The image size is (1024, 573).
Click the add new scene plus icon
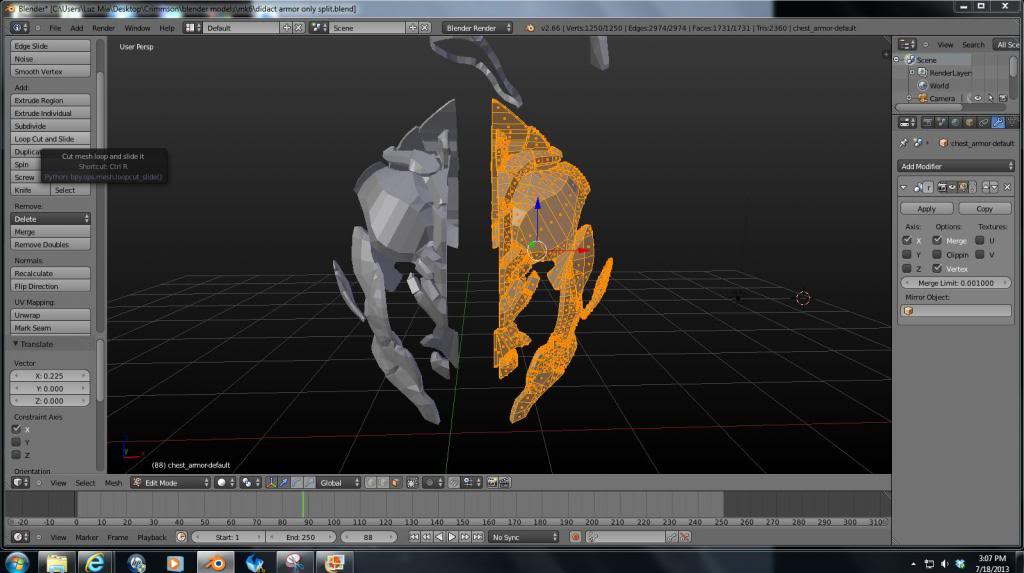(412, 28)
